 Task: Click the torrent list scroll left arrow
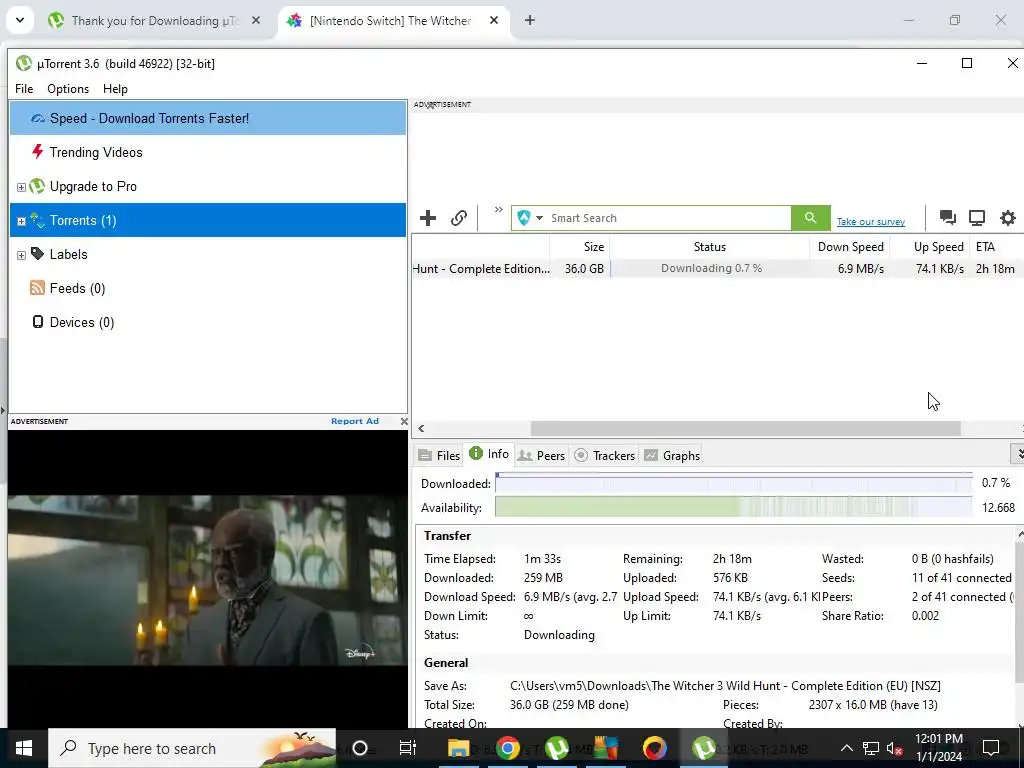pyautogui.click(x=421, y=428)
